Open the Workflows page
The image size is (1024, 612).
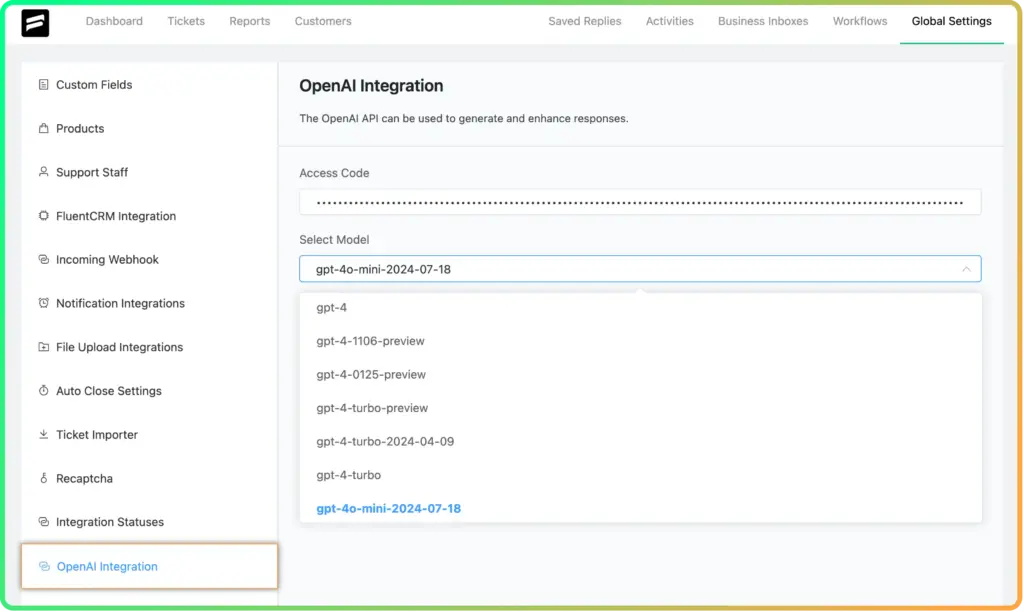point(859,21)
